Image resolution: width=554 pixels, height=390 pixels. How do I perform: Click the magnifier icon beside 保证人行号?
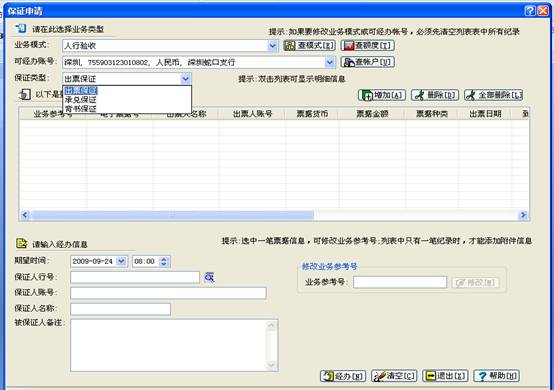[209, 277]
